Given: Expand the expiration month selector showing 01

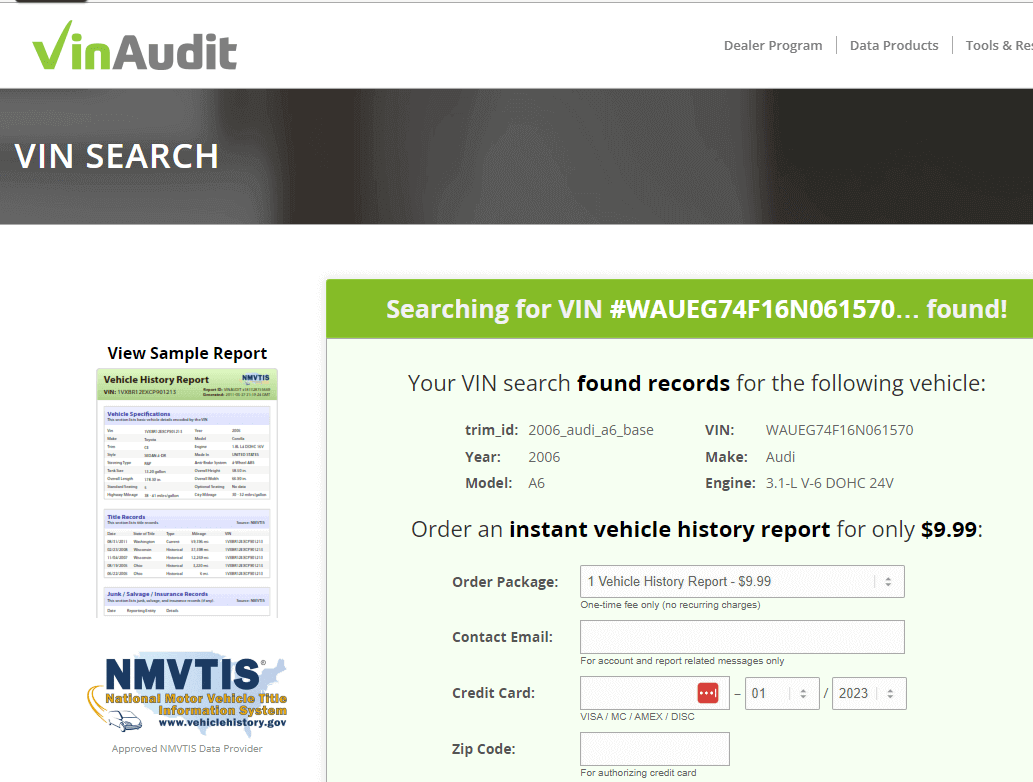Looking at the screenshot, I should click(x=782, y=692).
